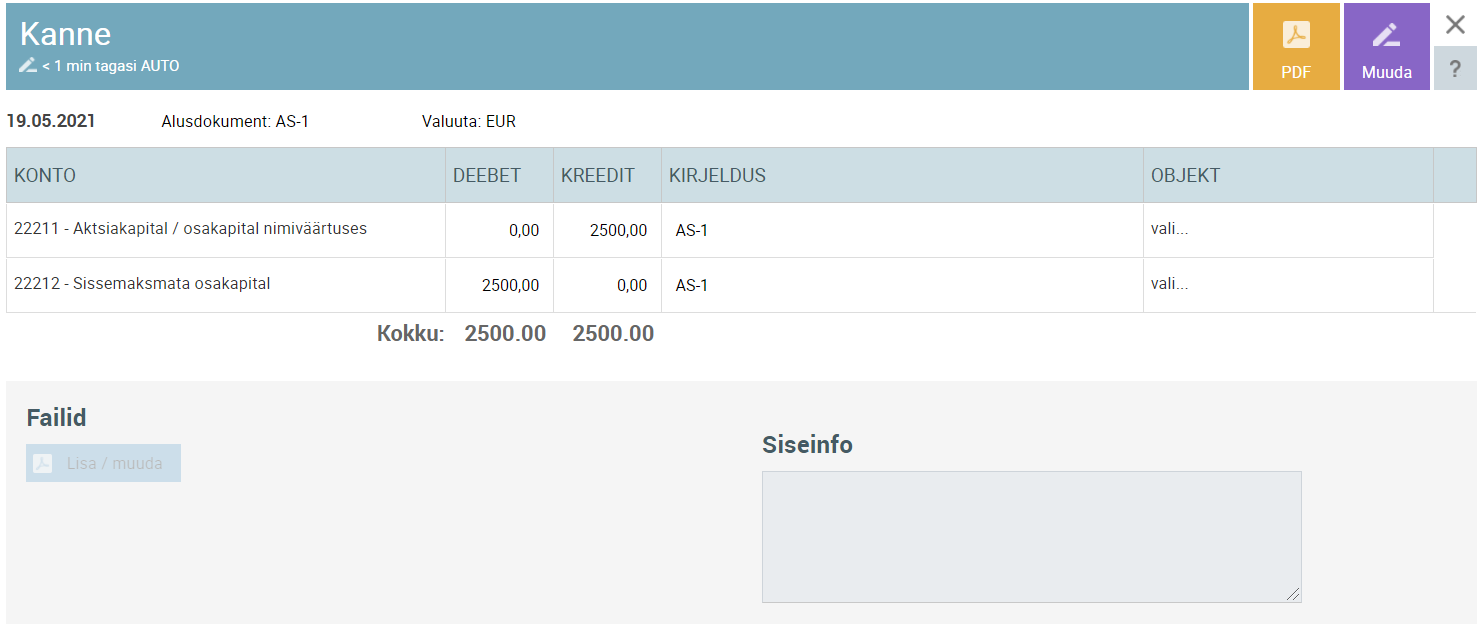Click the KREEDIT column header

click(598, 176)
